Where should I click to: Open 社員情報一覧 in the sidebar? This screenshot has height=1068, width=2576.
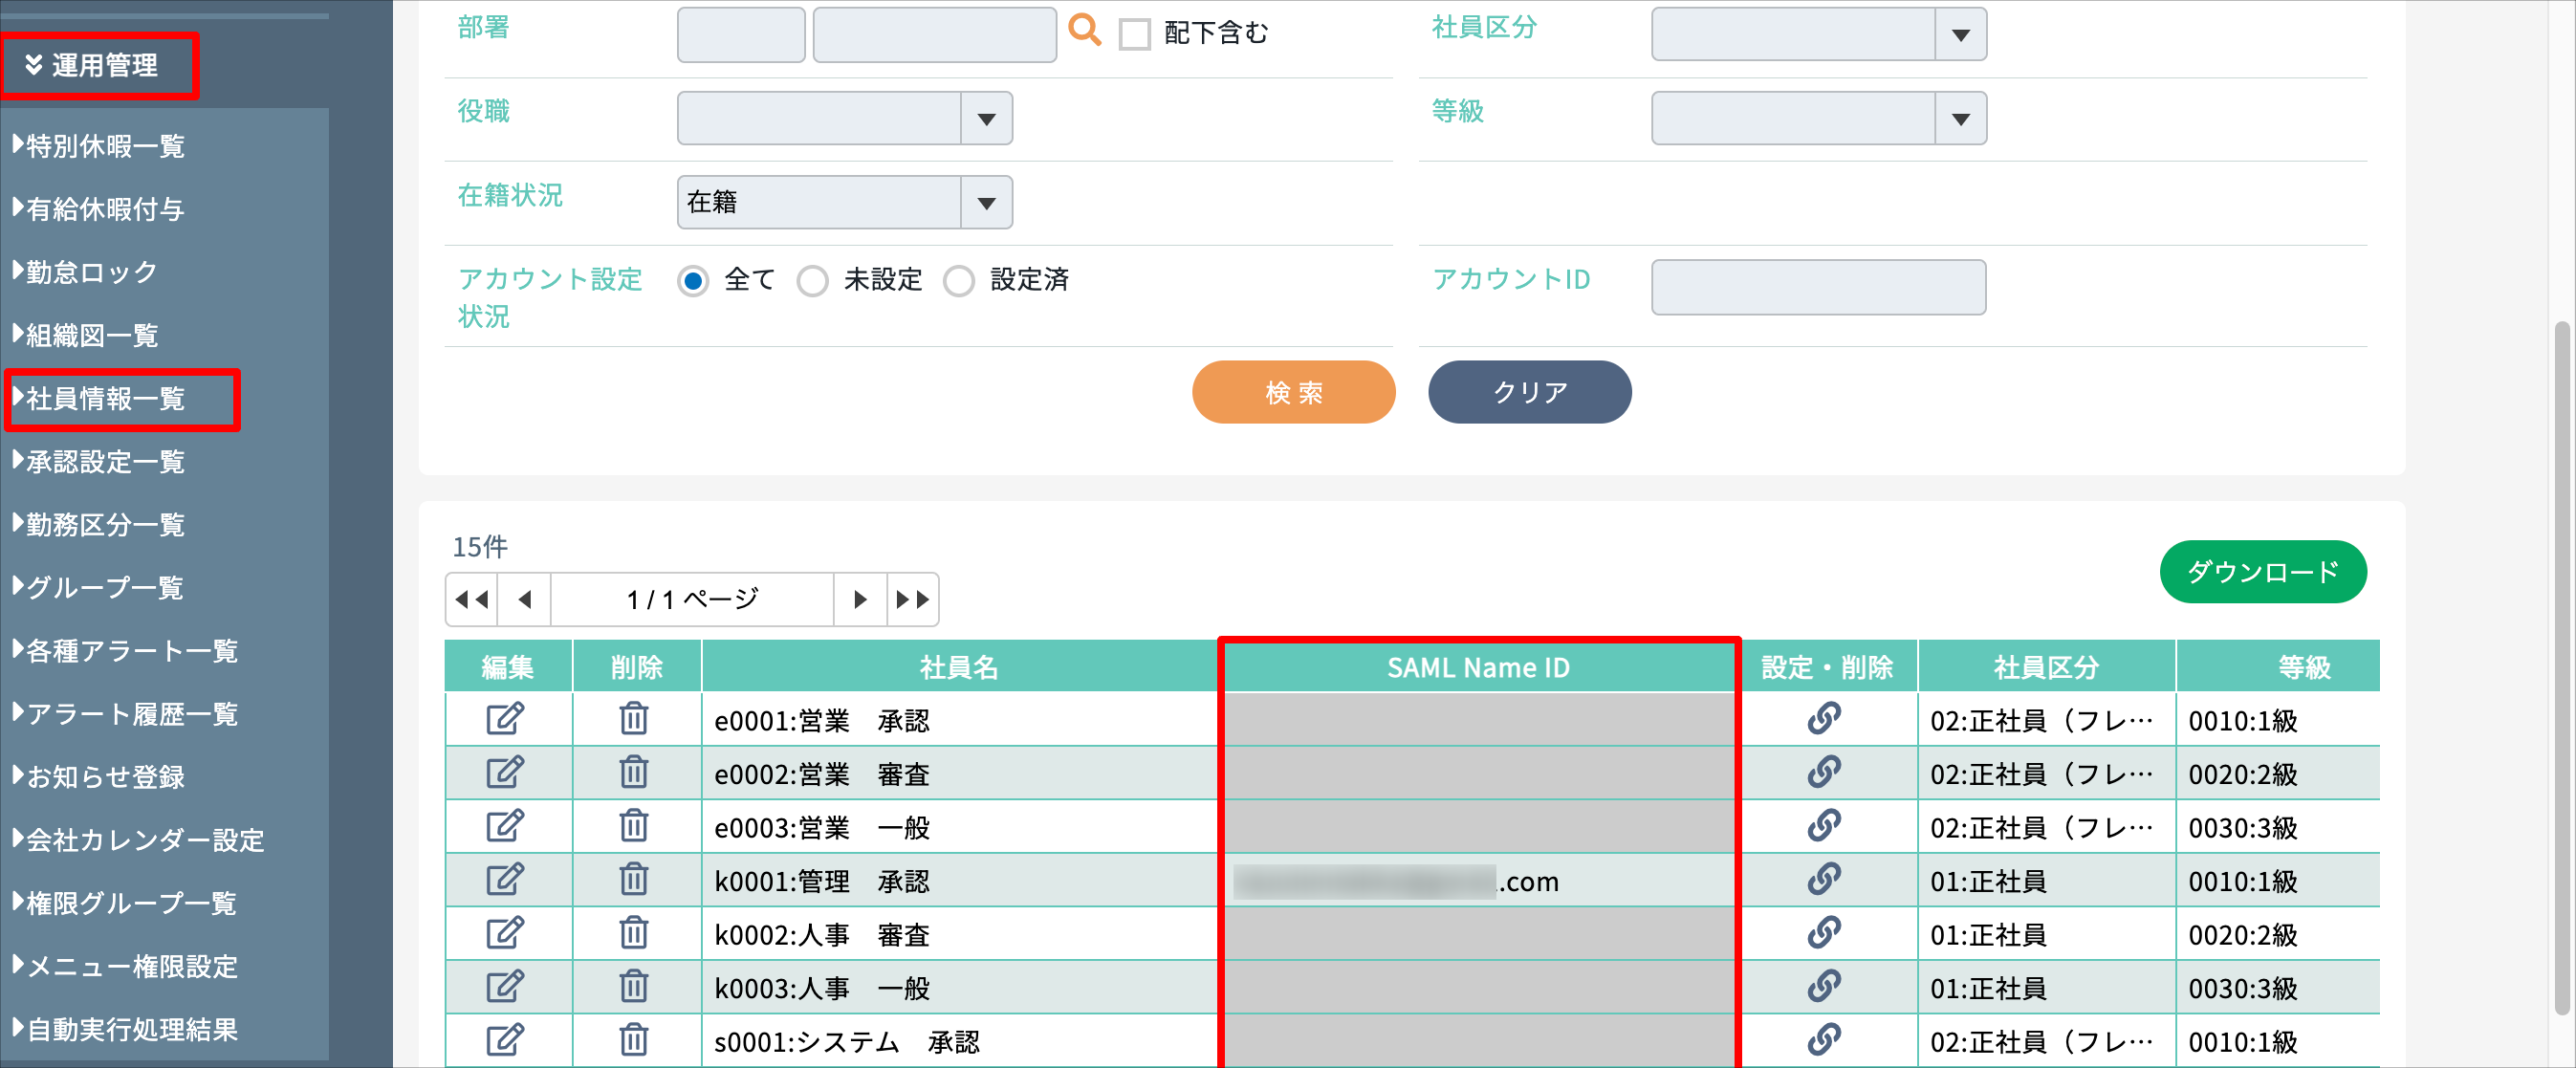[x=106, y=399]
